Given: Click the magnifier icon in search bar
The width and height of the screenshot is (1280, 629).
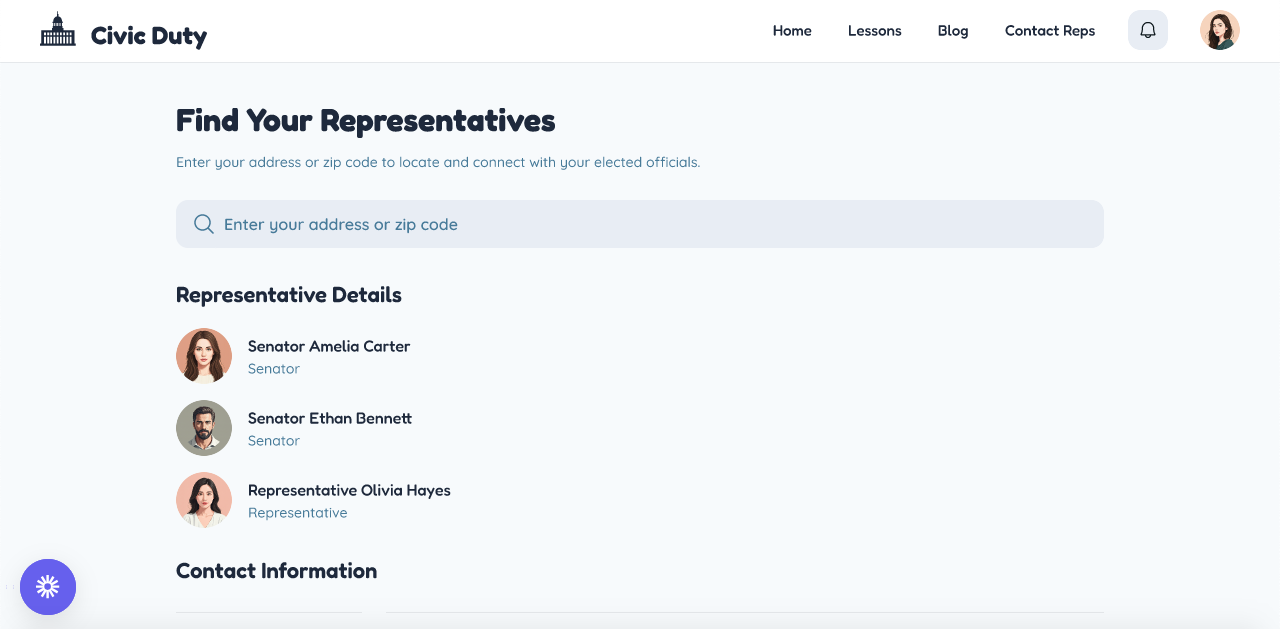Looking at the screenshot, I should coord(204,224).
